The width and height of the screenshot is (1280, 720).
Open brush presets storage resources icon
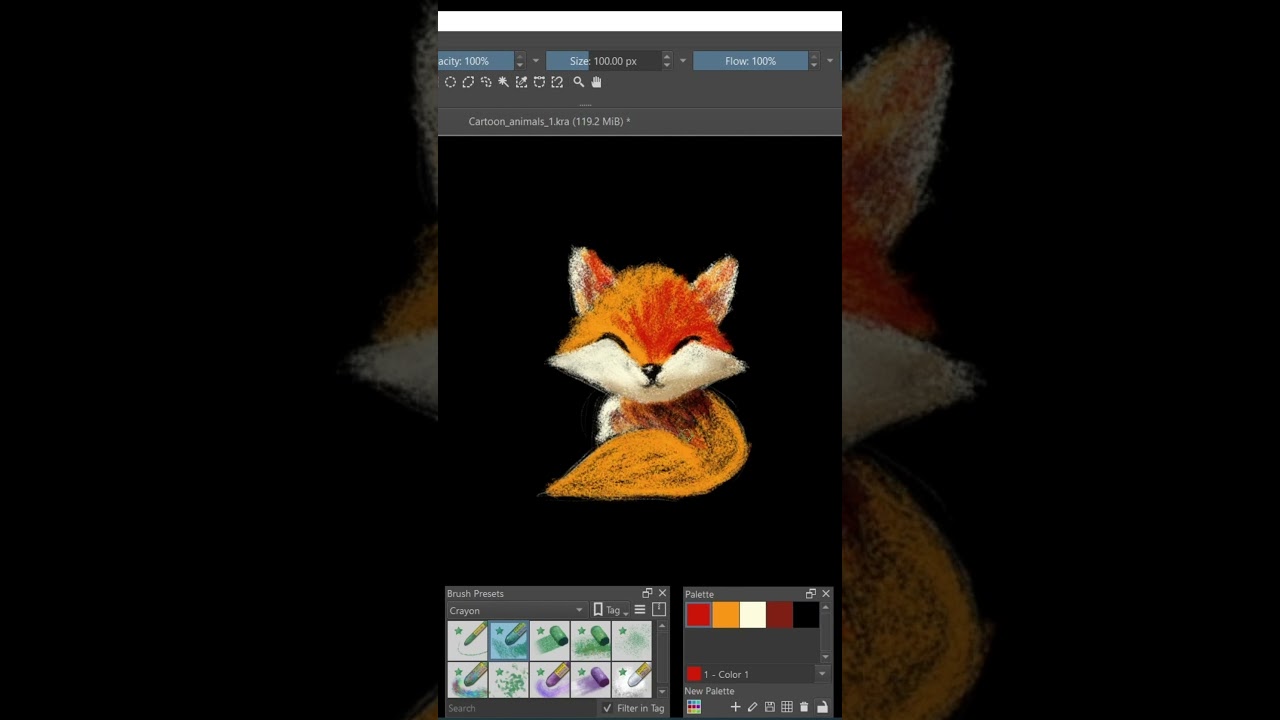(659, 610)
